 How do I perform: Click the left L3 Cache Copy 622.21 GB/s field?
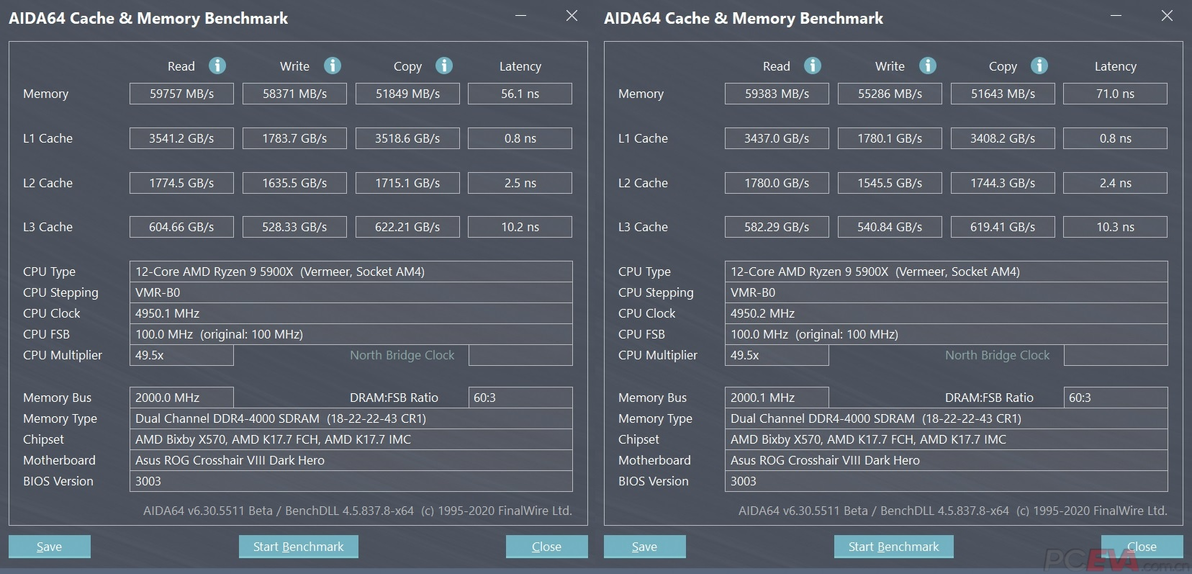(407, 227)
